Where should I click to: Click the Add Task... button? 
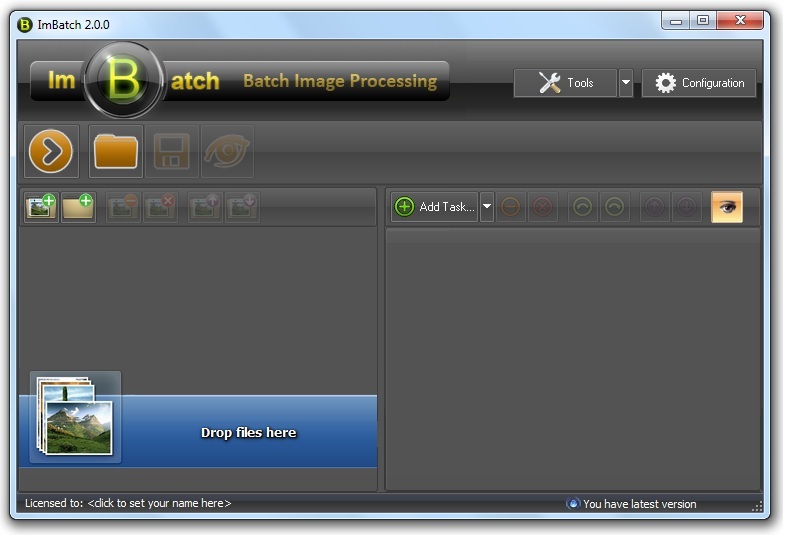click(434, 207)
